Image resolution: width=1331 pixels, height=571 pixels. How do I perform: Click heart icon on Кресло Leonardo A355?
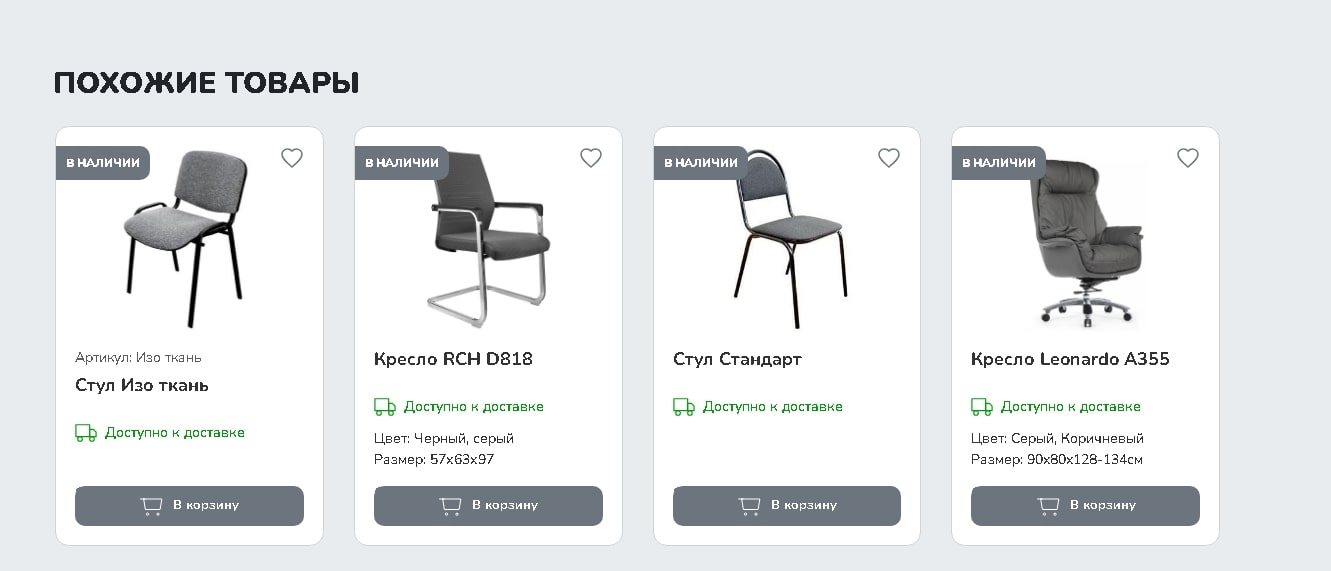(1188, 158)
